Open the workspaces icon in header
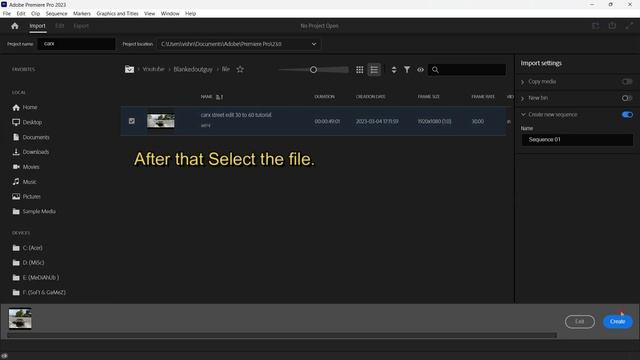 596,26
